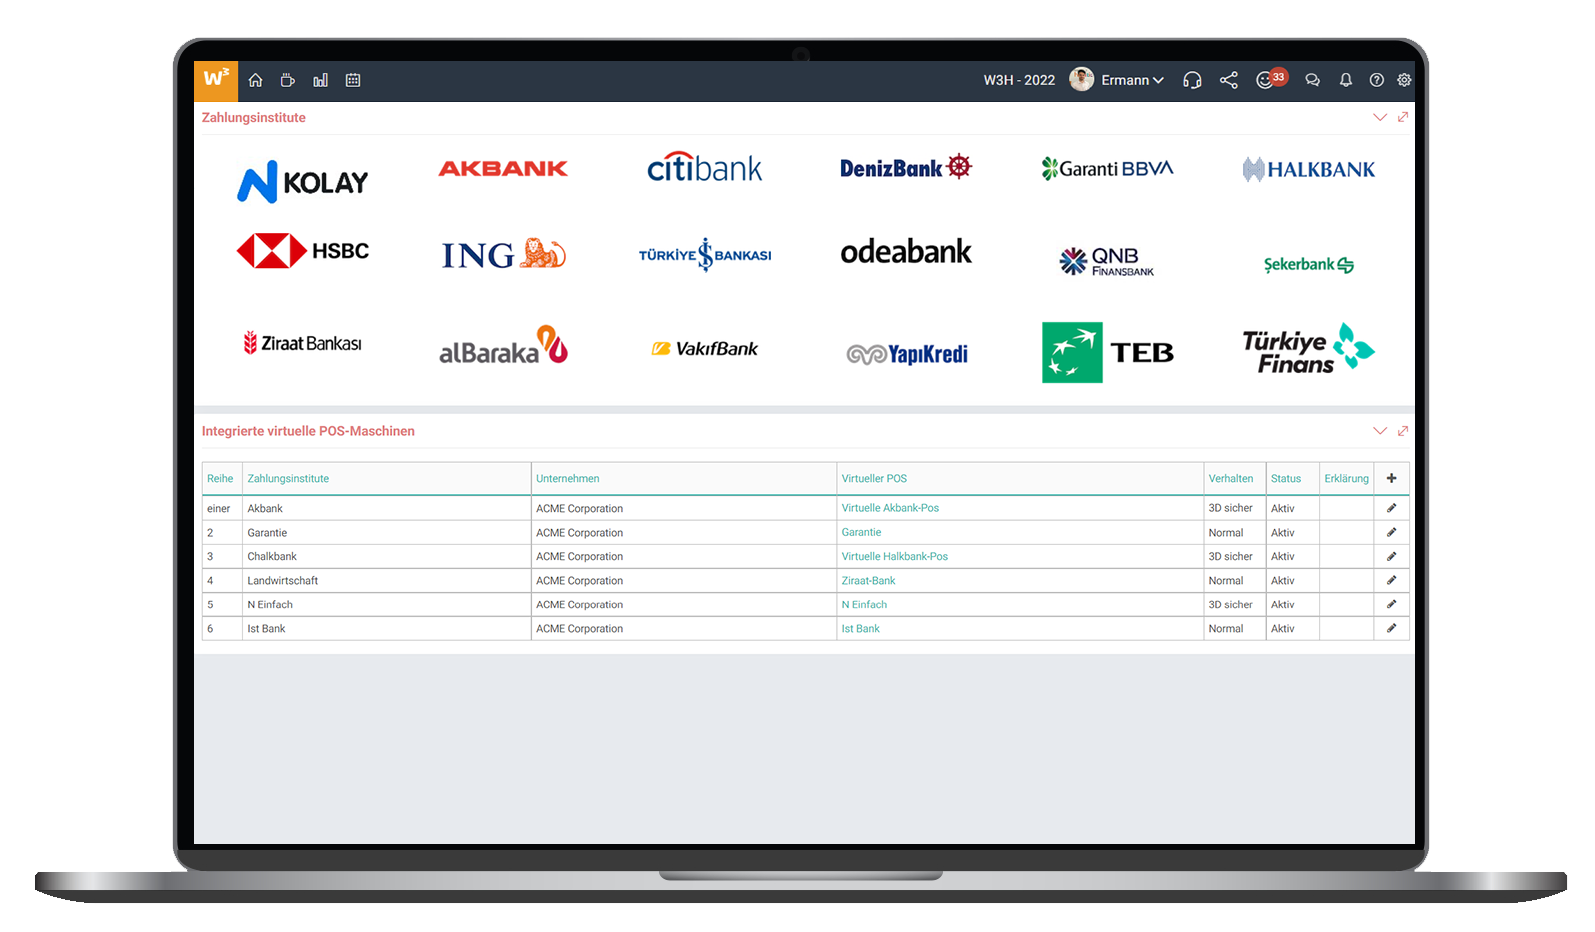
Task: Click the Ermann user avatar
Action: (1081, 79)
